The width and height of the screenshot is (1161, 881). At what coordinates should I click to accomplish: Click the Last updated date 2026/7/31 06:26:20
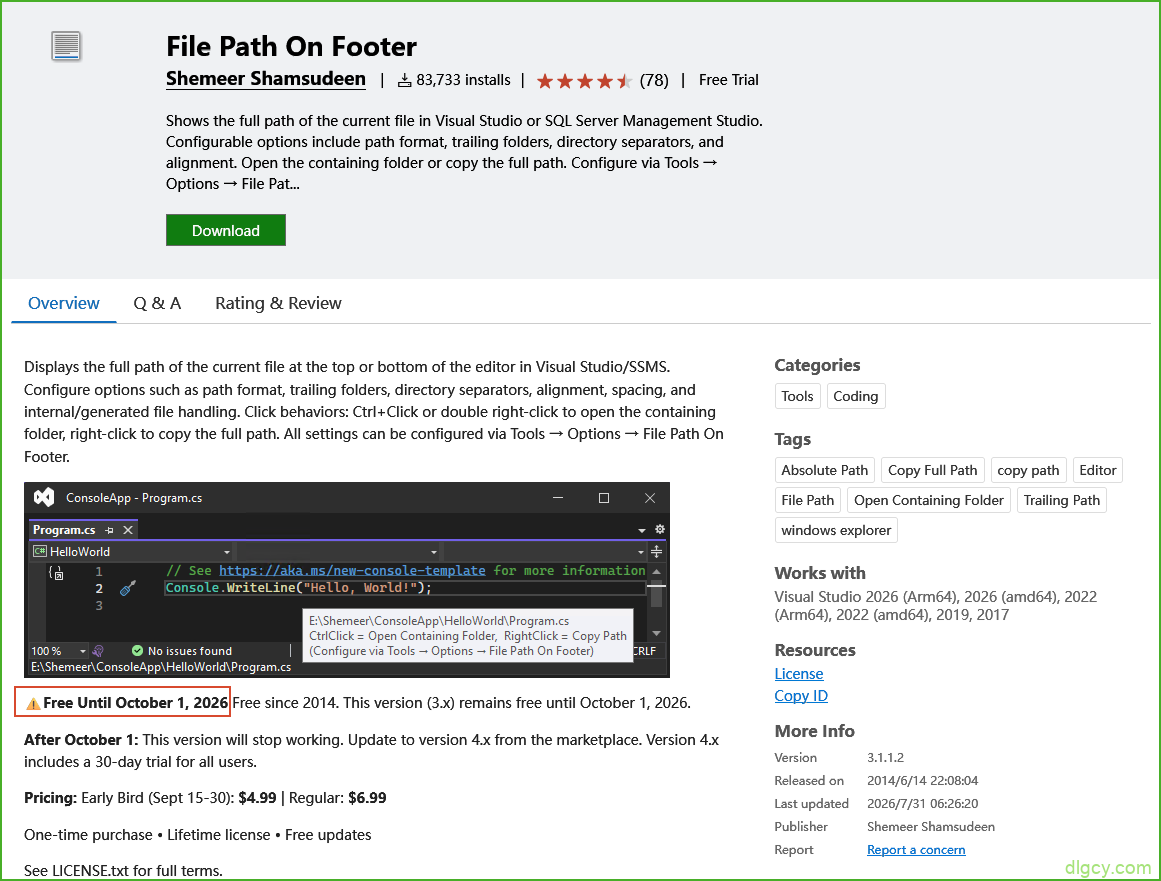(x=923, y=803)
